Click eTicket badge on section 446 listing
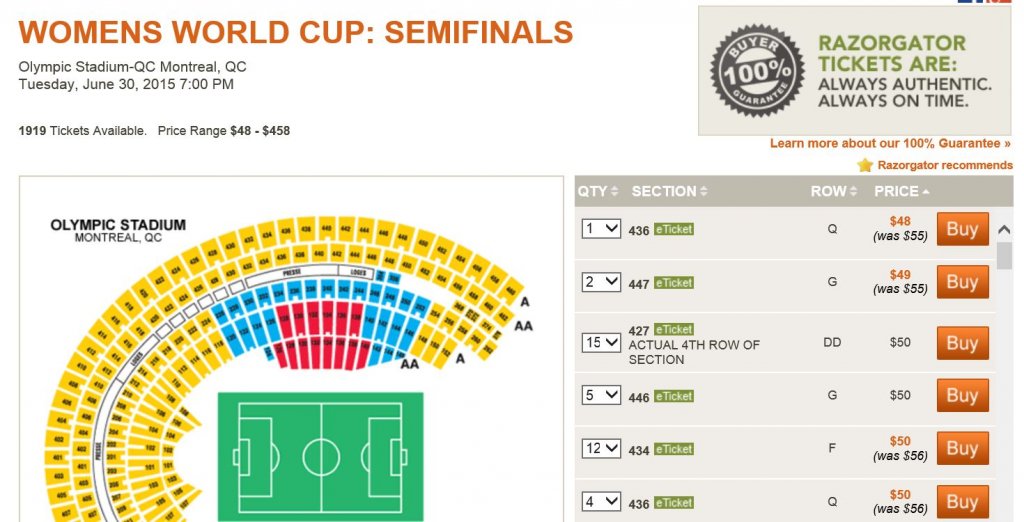1024x522 pixels. (674, 396)
